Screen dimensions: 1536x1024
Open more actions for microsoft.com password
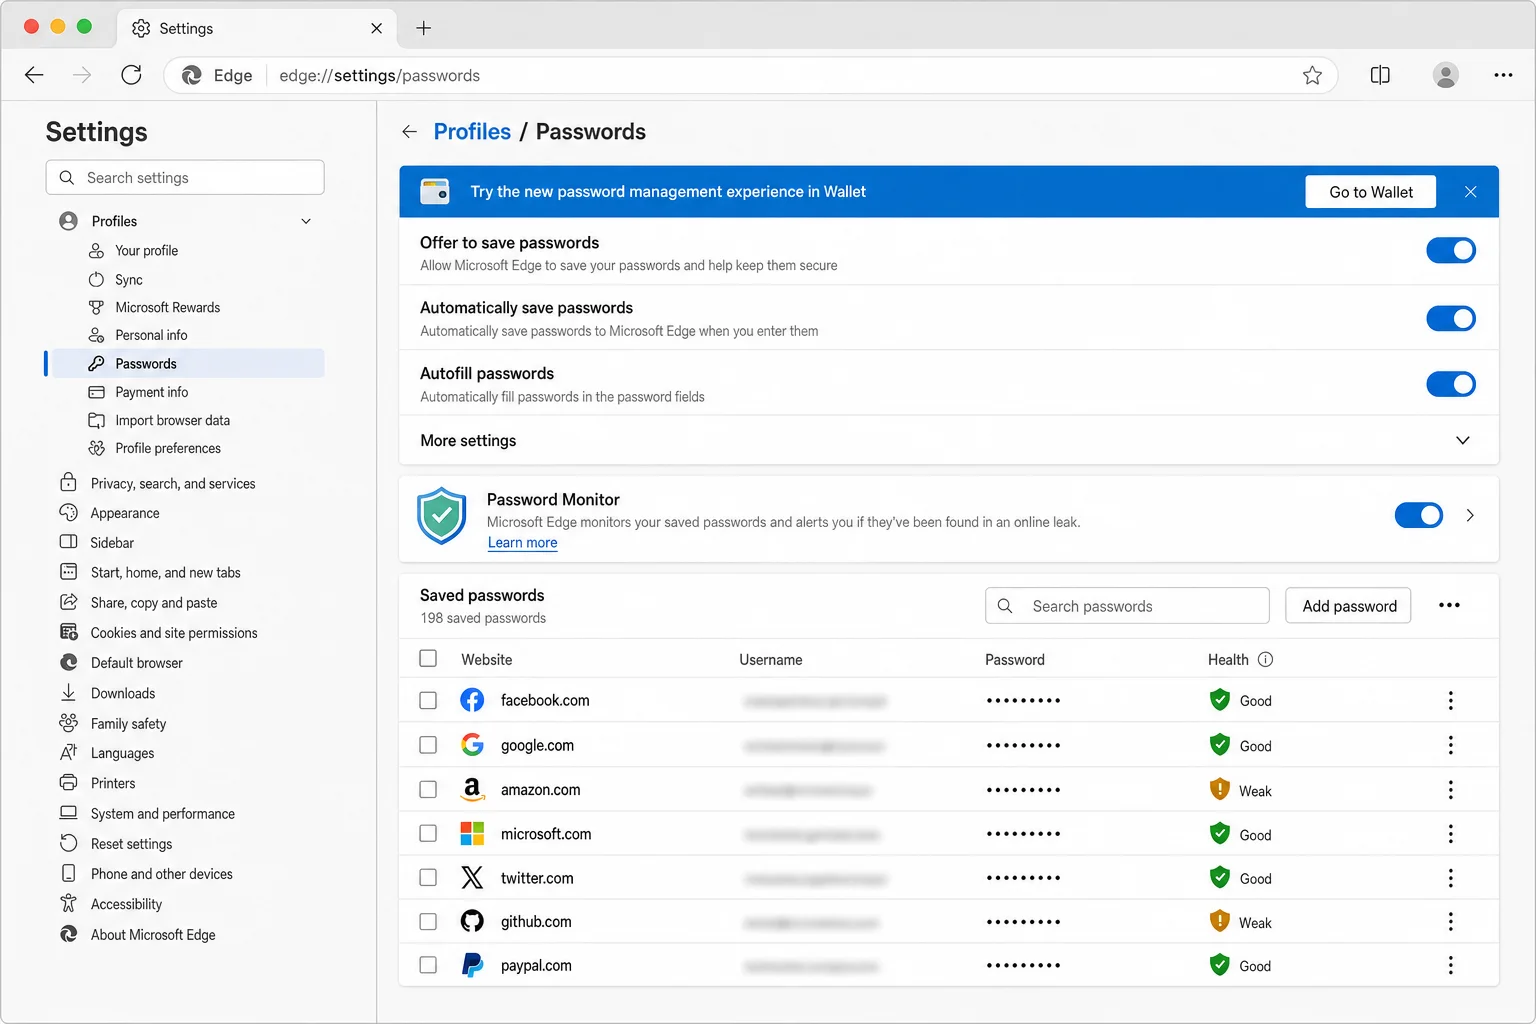click(1450, 834)
